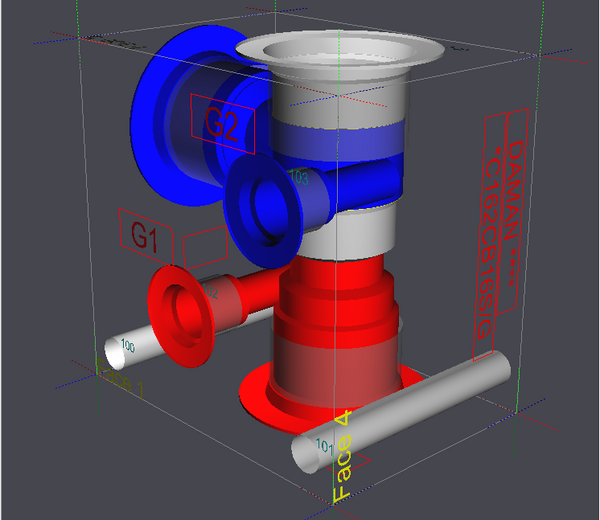Select the red flange of port 102
The height and width of the screenshot is (520, 600).
tap(181, 316)
